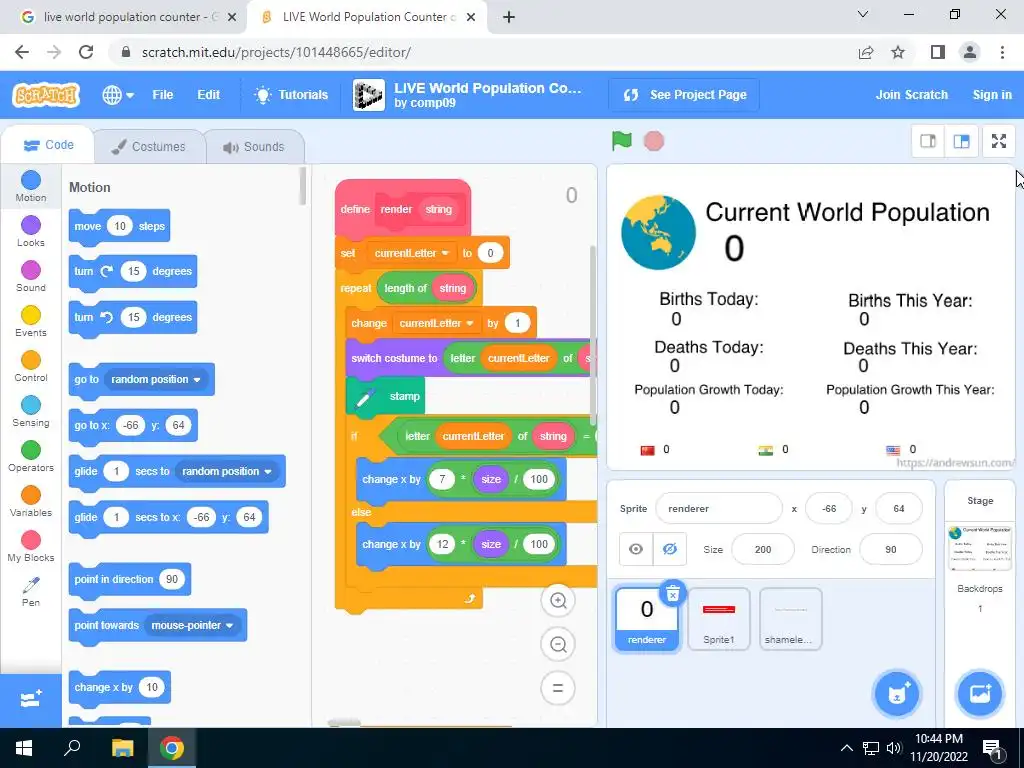Select the Sensing block category
Screen dimensions: 1024x768
[x=31, y=412]
